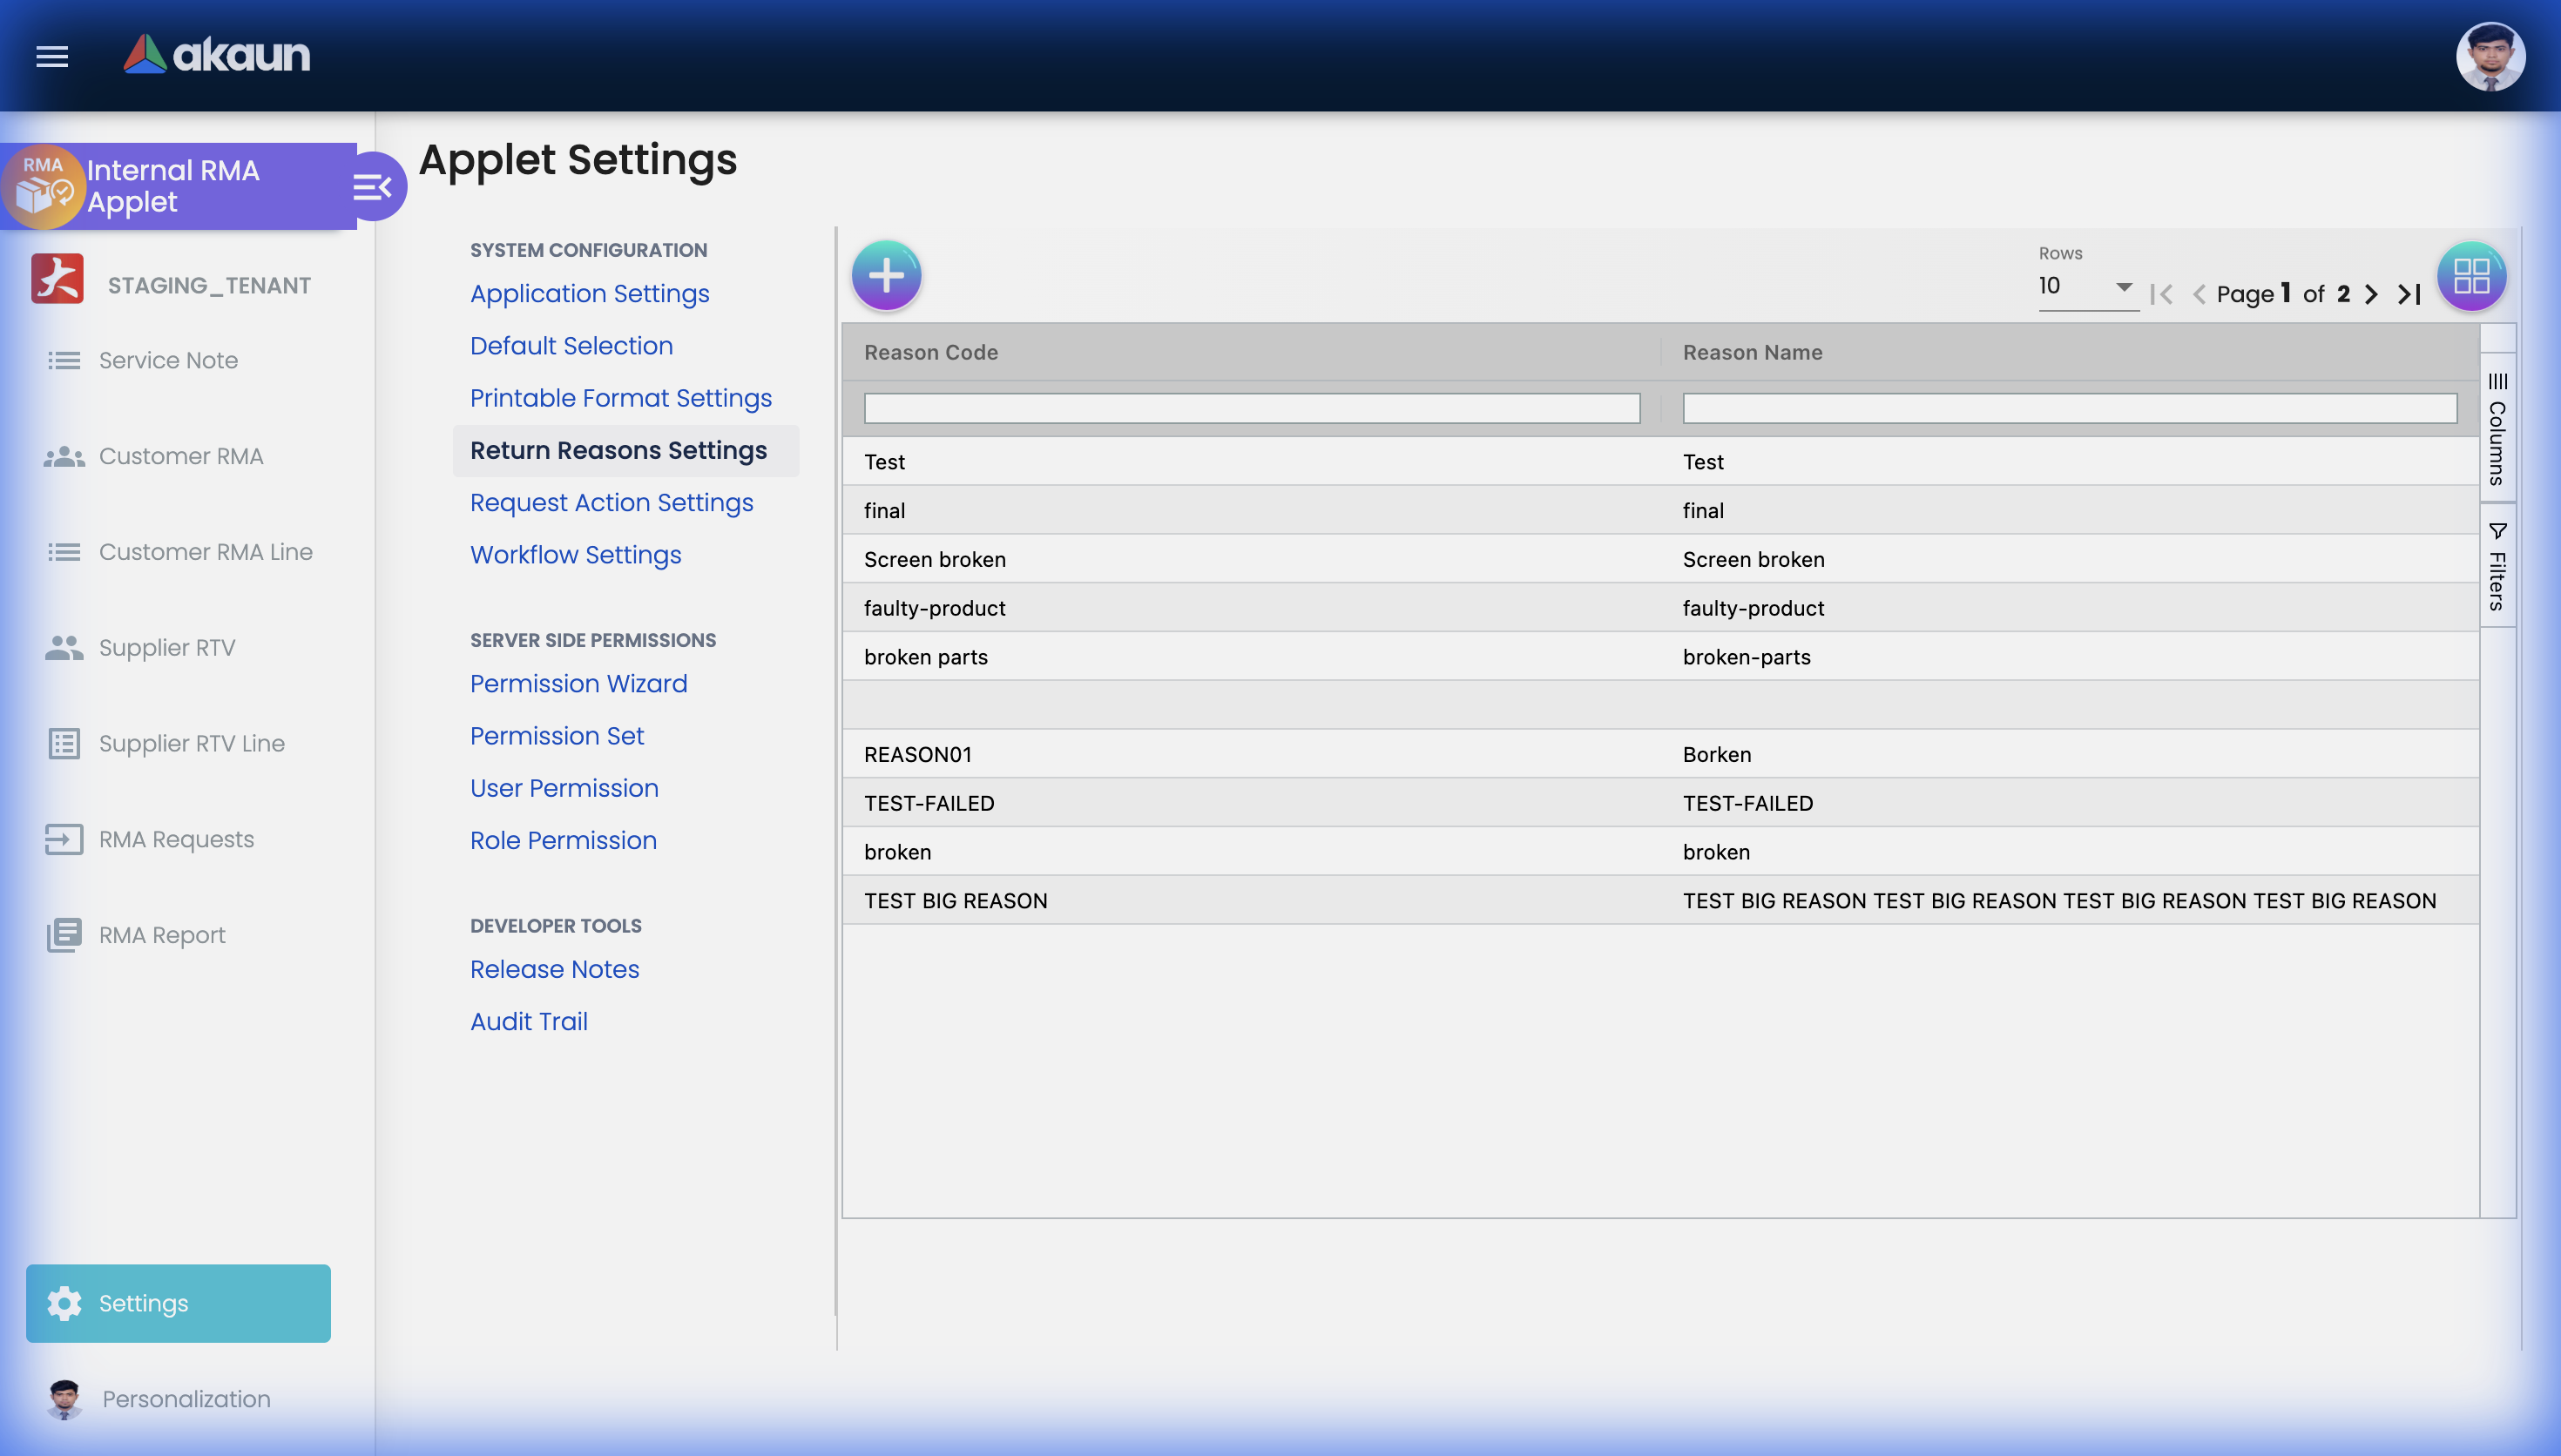Open RMA Requests from the sidebar

click(176, 839)
